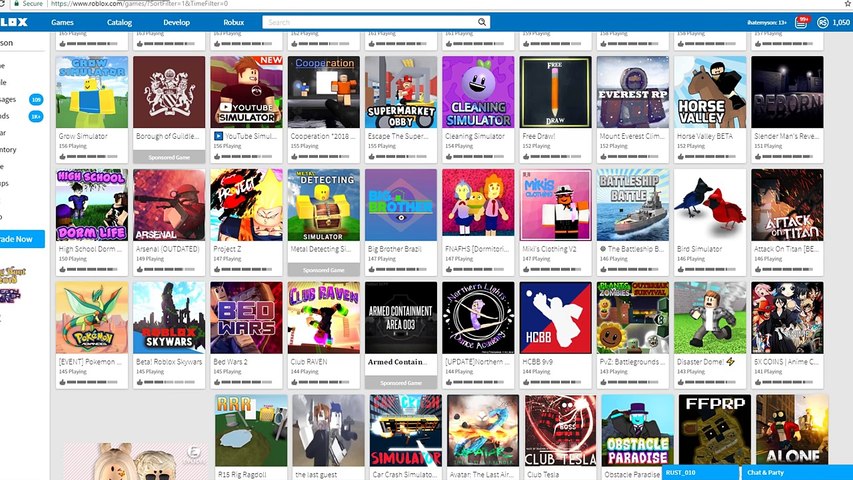Click the Bird Simulator title link
The width and height of the screenshot is (853, 480).
pos(700,249)
